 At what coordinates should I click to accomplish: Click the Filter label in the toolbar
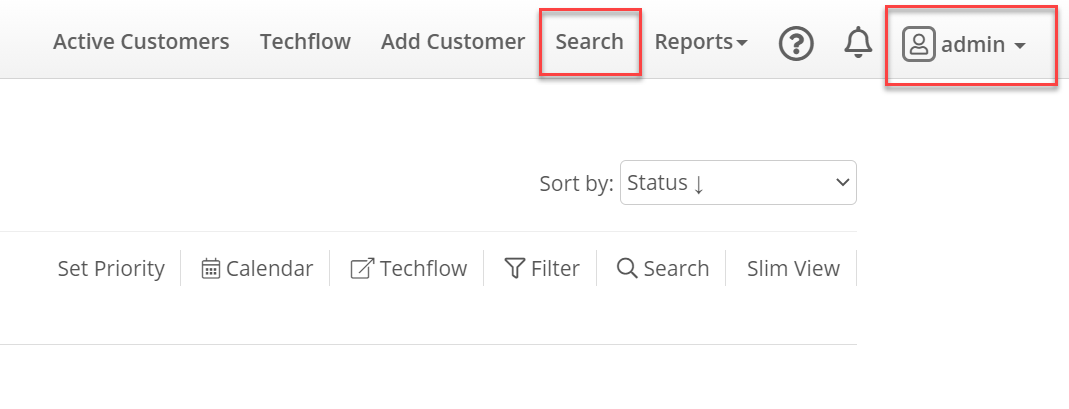tap(556, 269)
